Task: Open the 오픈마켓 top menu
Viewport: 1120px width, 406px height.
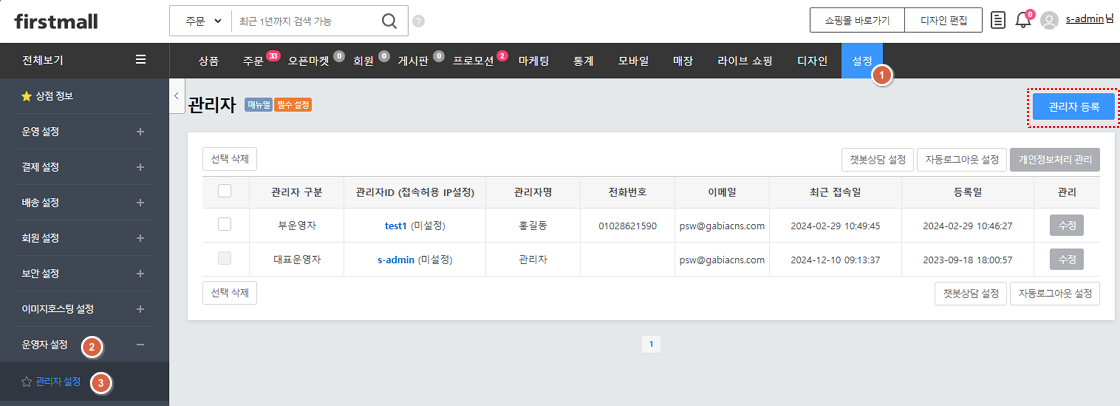Action: click(x=309, y=61)
